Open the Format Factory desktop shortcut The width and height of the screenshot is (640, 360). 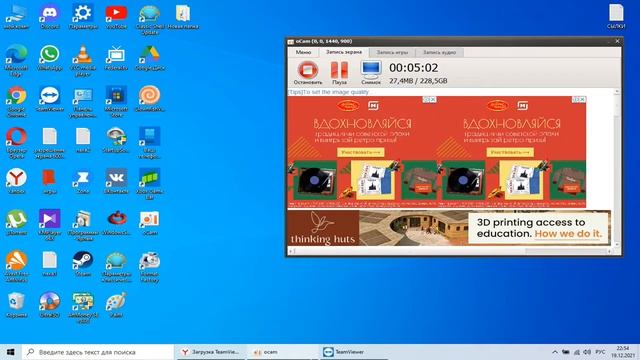click(x=150, y=266)
